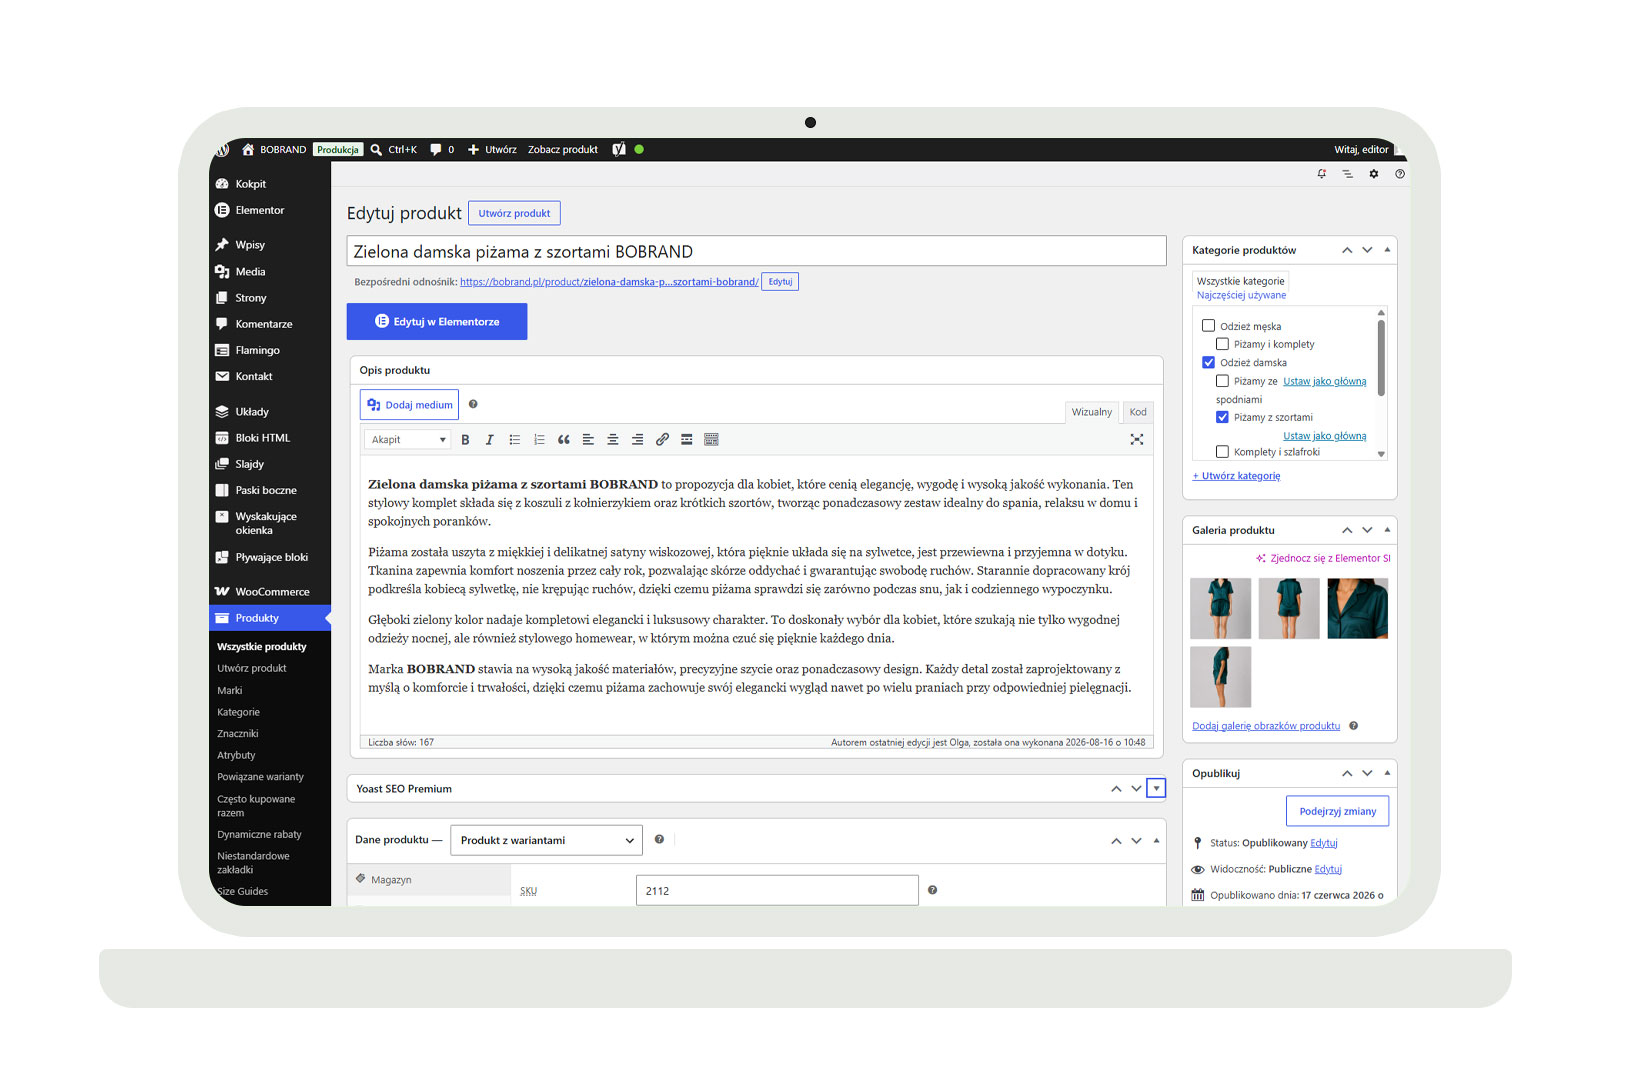This screenshot has width=1640, height=1080.
Task: Click the Dodaj medium button
Action: (x=409, y=405)
